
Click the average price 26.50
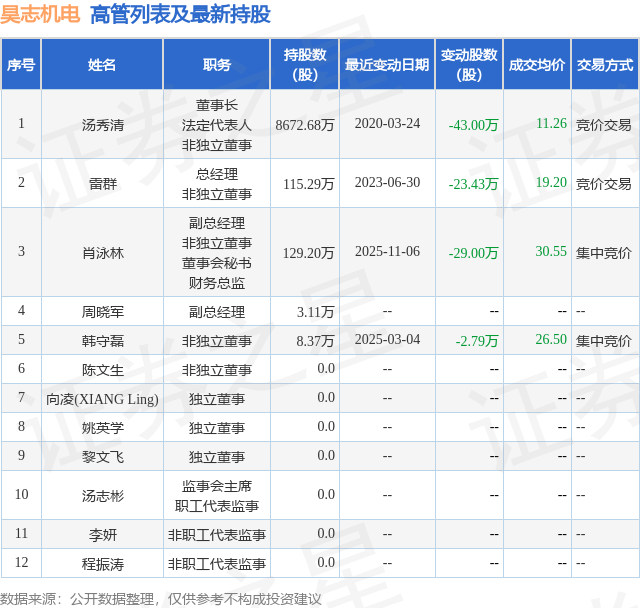(551, 339)
